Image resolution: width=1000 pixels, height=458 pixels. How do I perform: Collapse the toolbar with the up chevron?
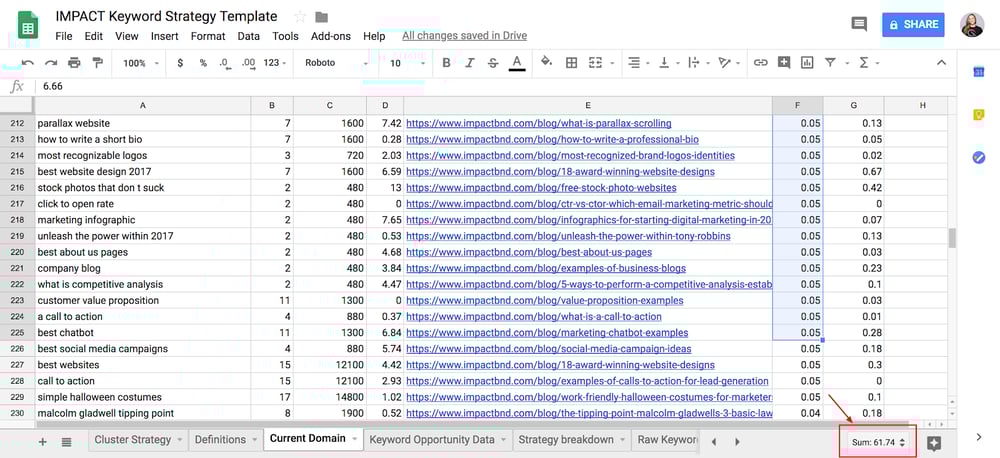tap(941, 63)
